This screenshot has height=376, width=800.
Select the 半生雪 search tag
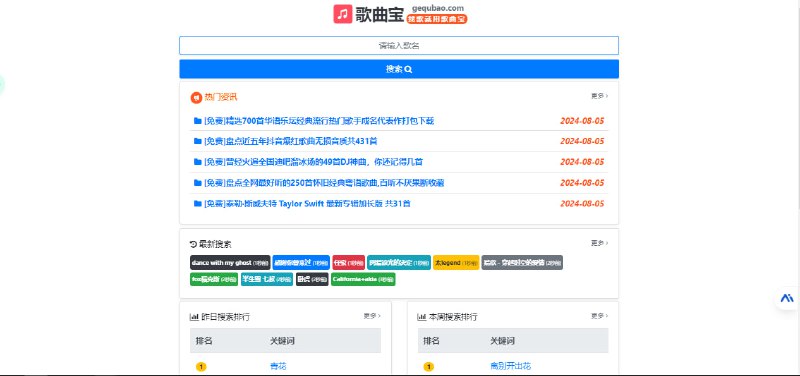(267, 280)
